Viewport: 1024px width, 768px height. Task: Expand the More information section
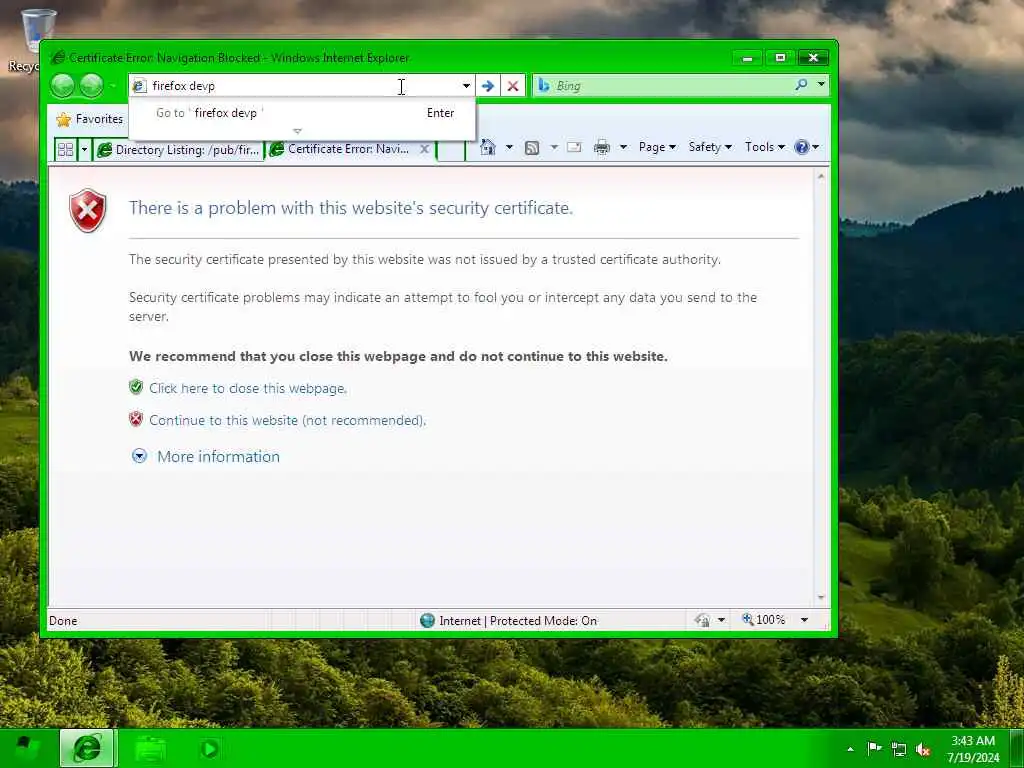pyautogui.click(x=139, y=456)
